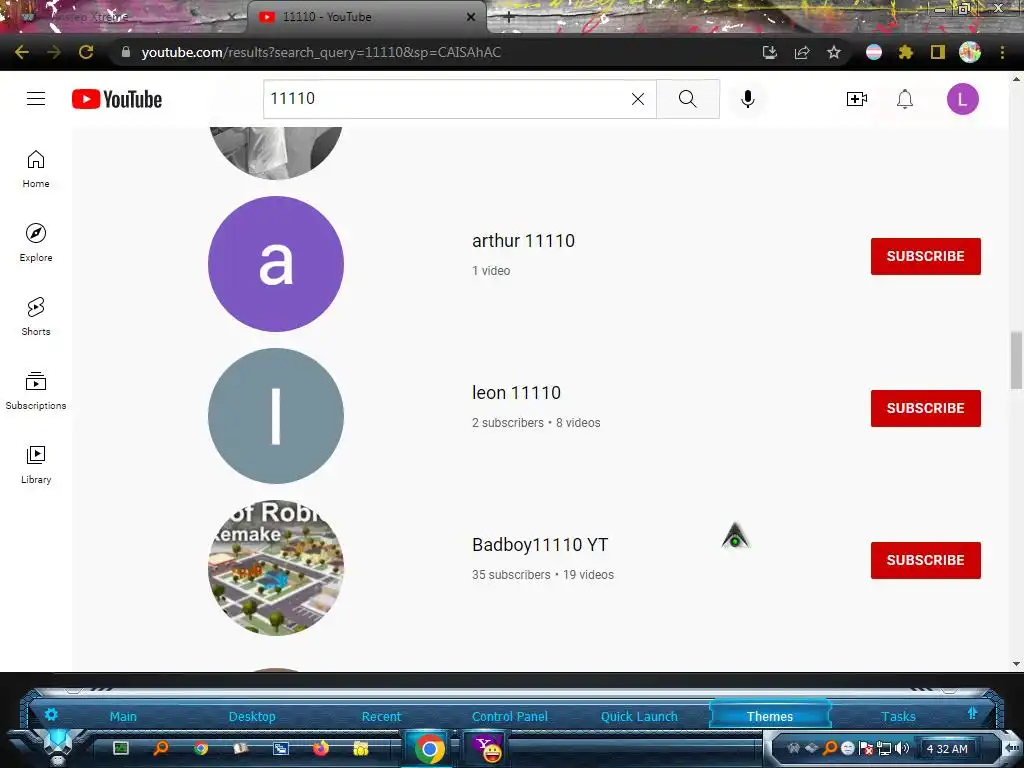Click the volume speaker tray icon
The height and width of the screenshot is (768, 1024).
point(902,748)
